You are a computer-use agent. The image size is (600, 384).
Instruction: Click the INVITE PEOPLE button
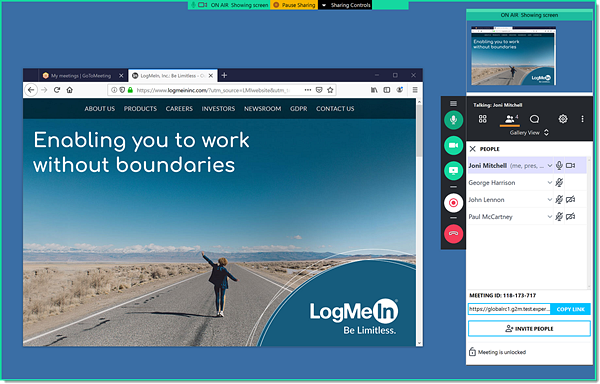[529, 329]
